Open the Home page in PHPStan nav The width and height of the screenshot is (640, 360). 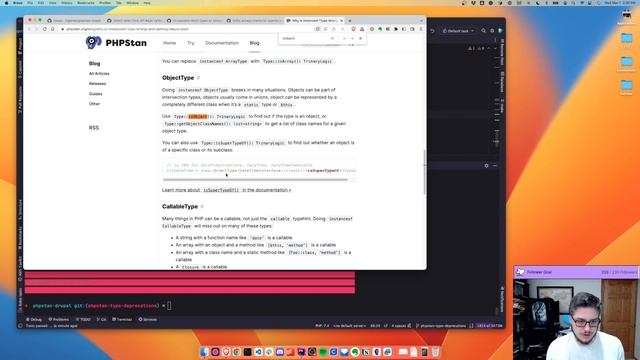169,43
